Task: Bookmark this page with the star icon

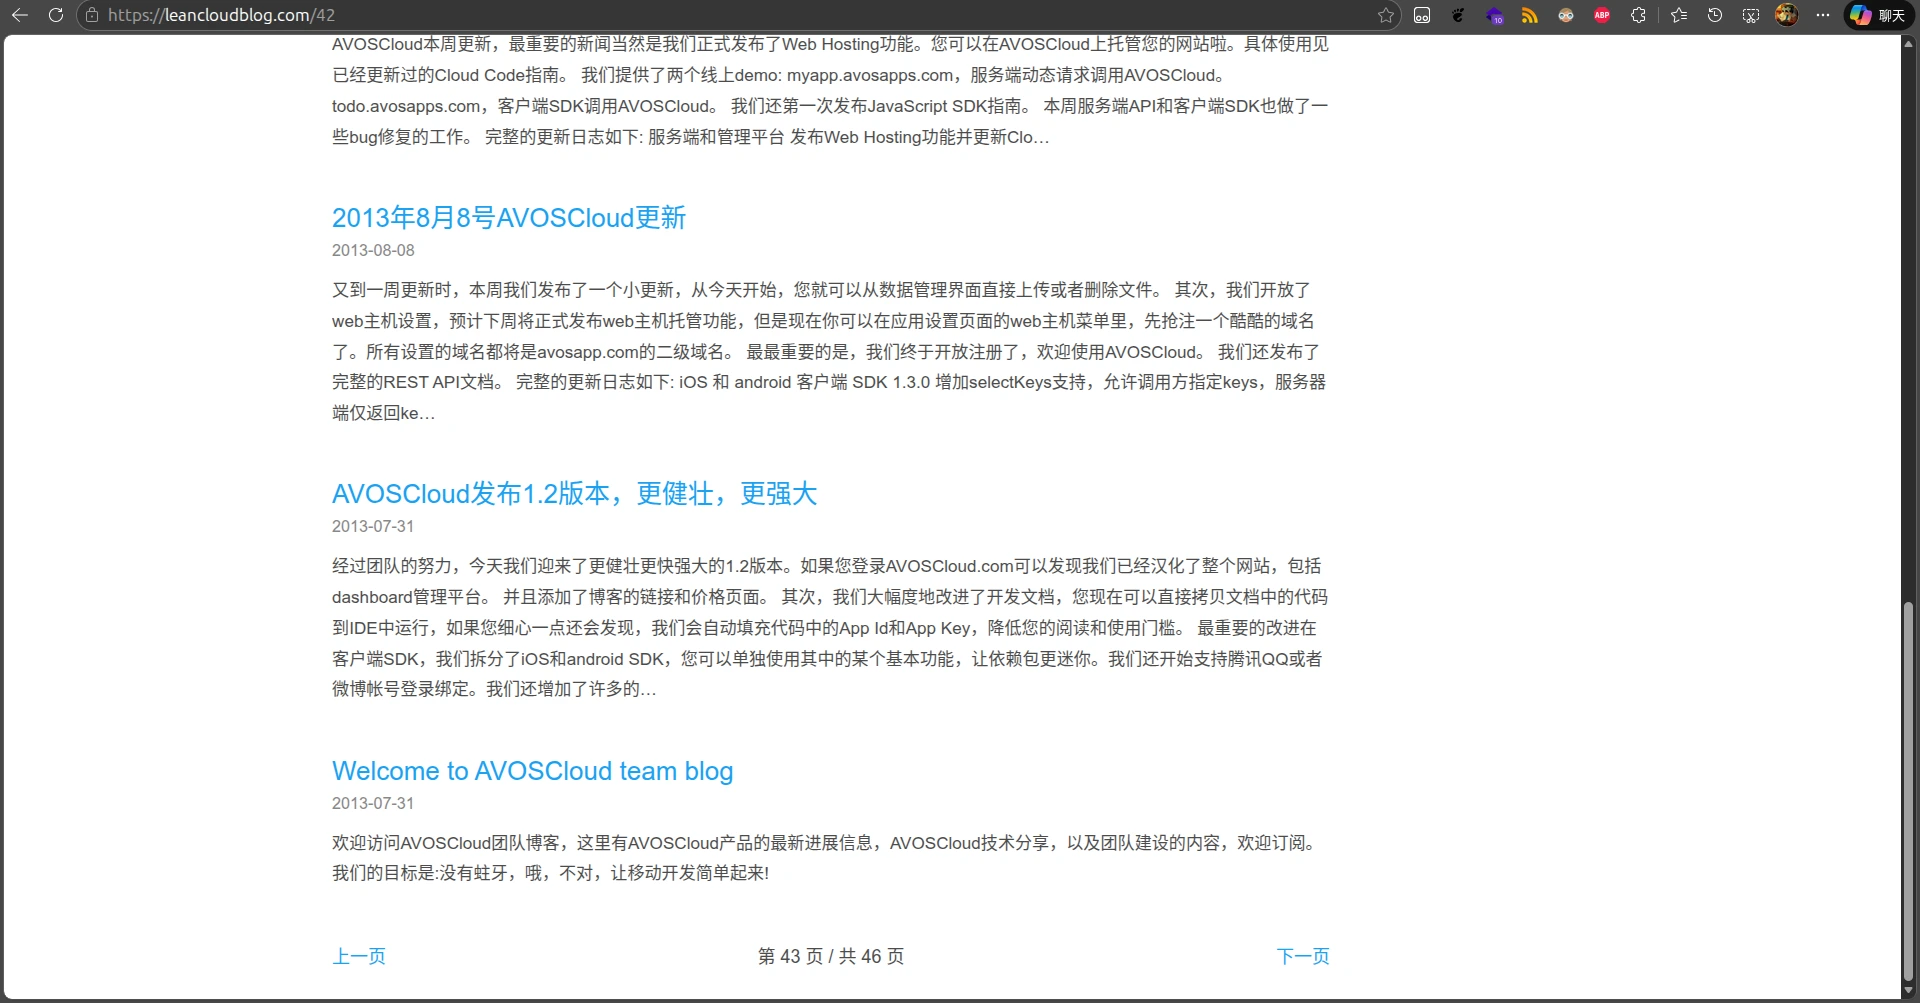Action: pyautogui.click(x=1385, y=15)
